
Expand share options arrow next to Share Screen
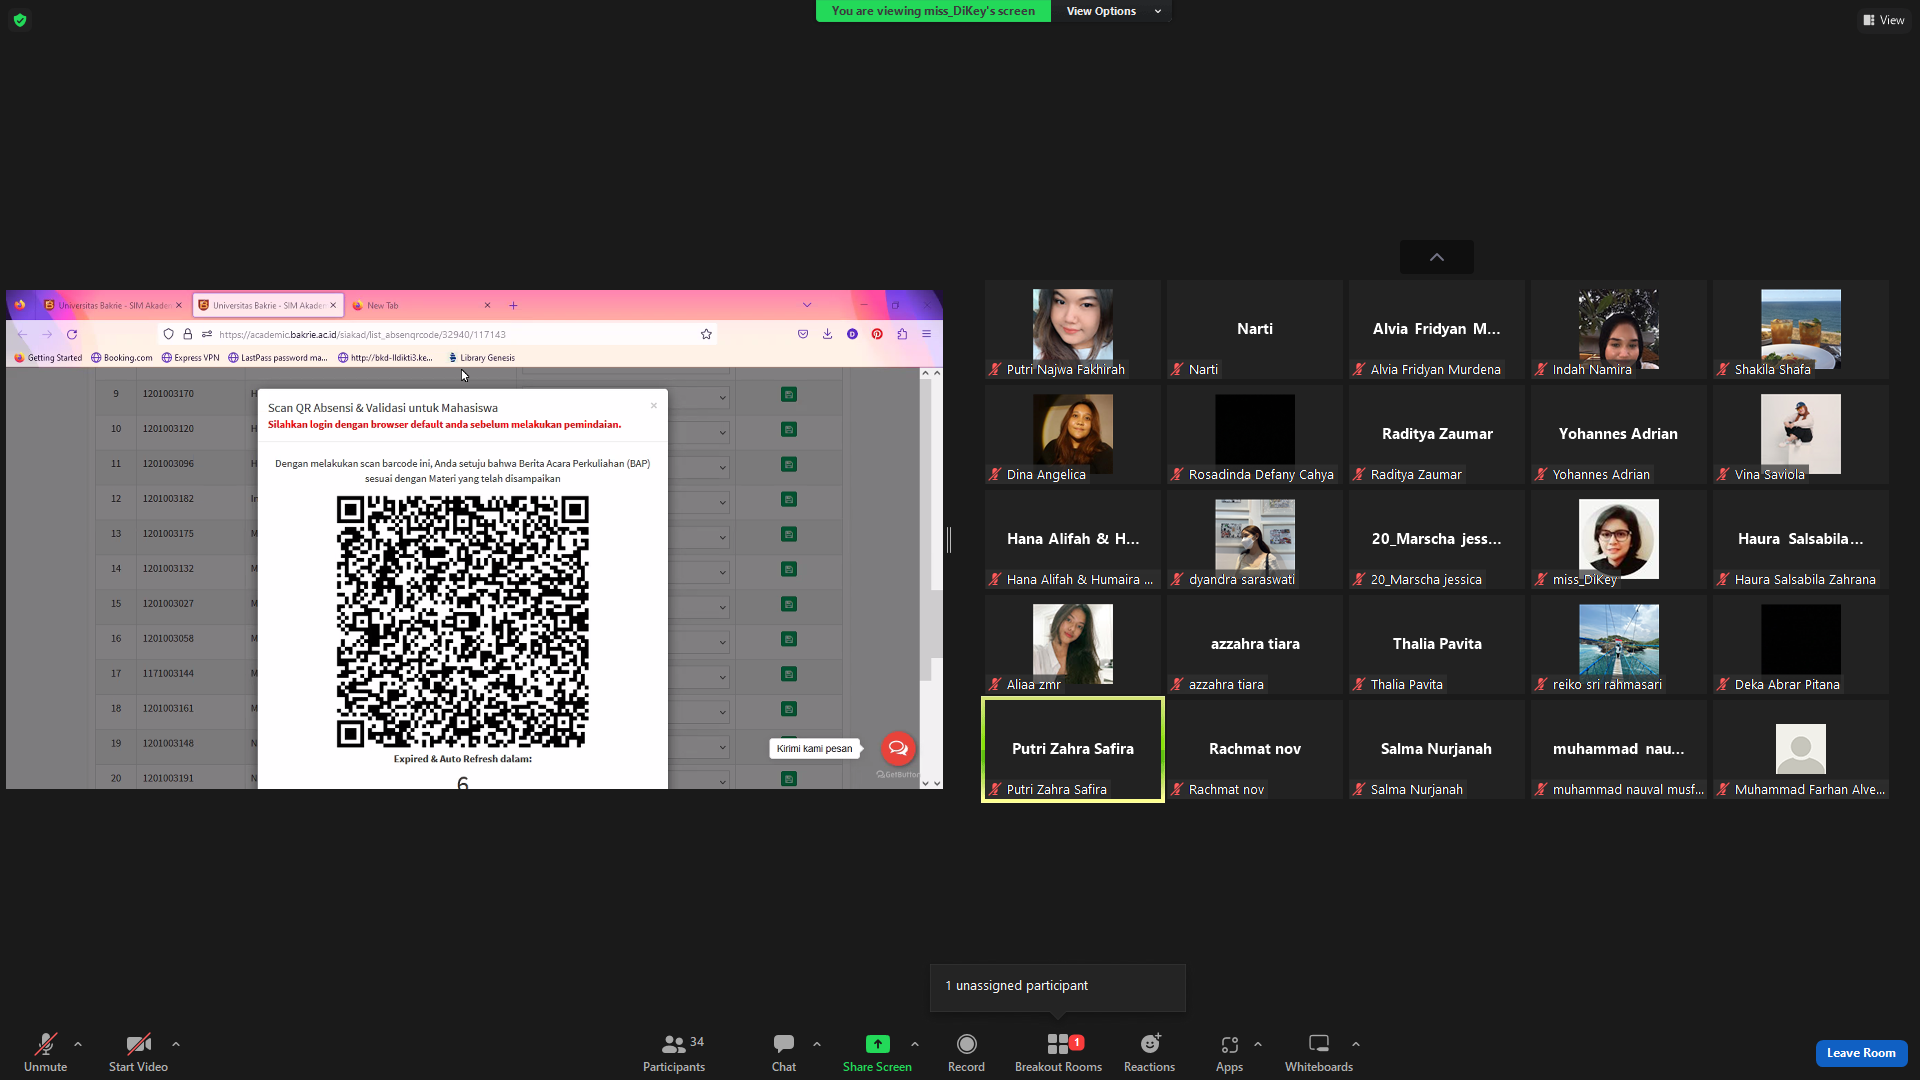(915, 1044)
